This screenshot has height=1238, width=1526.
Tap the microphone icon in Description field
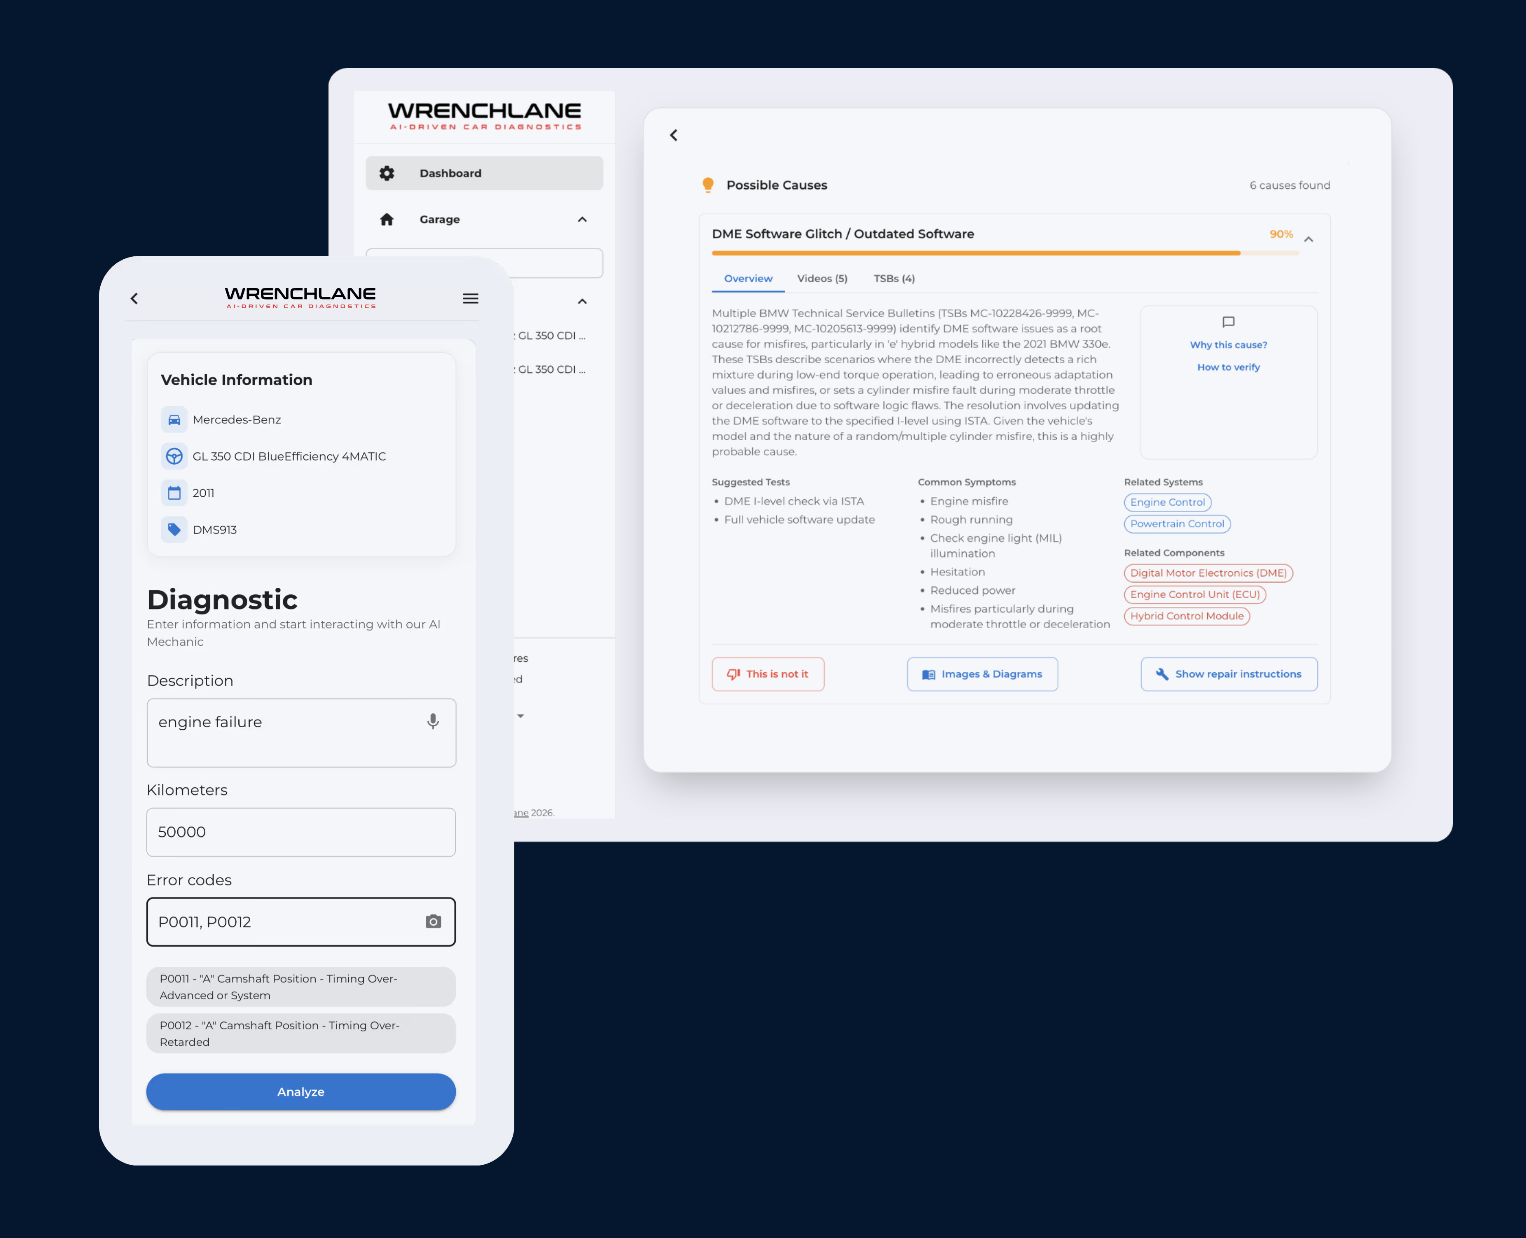pyautogui.click(x=433, y=721)
